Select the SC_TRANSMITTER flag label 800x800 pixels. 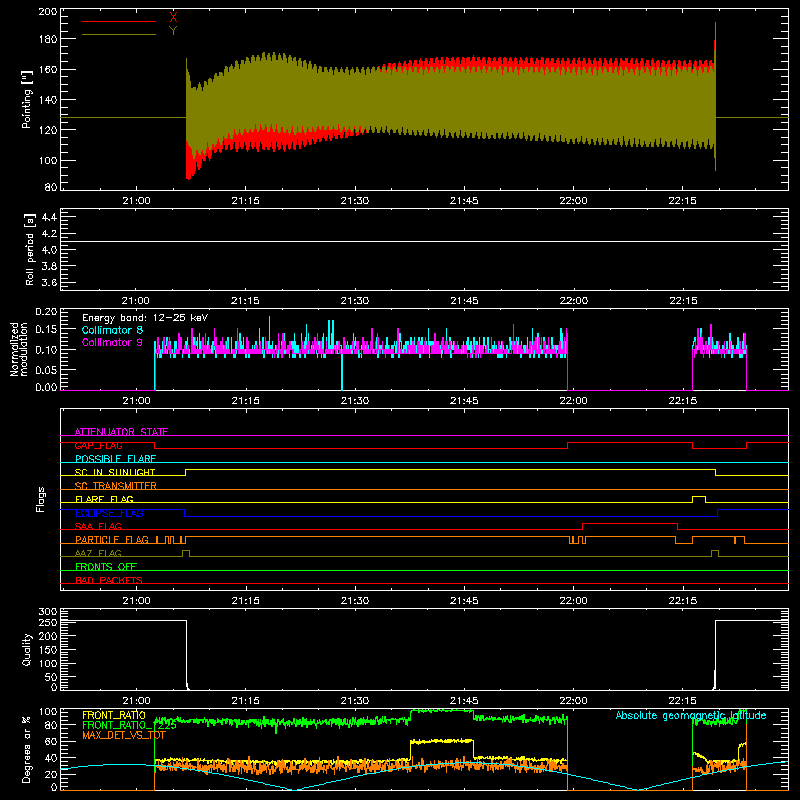[x=116, y=486]
